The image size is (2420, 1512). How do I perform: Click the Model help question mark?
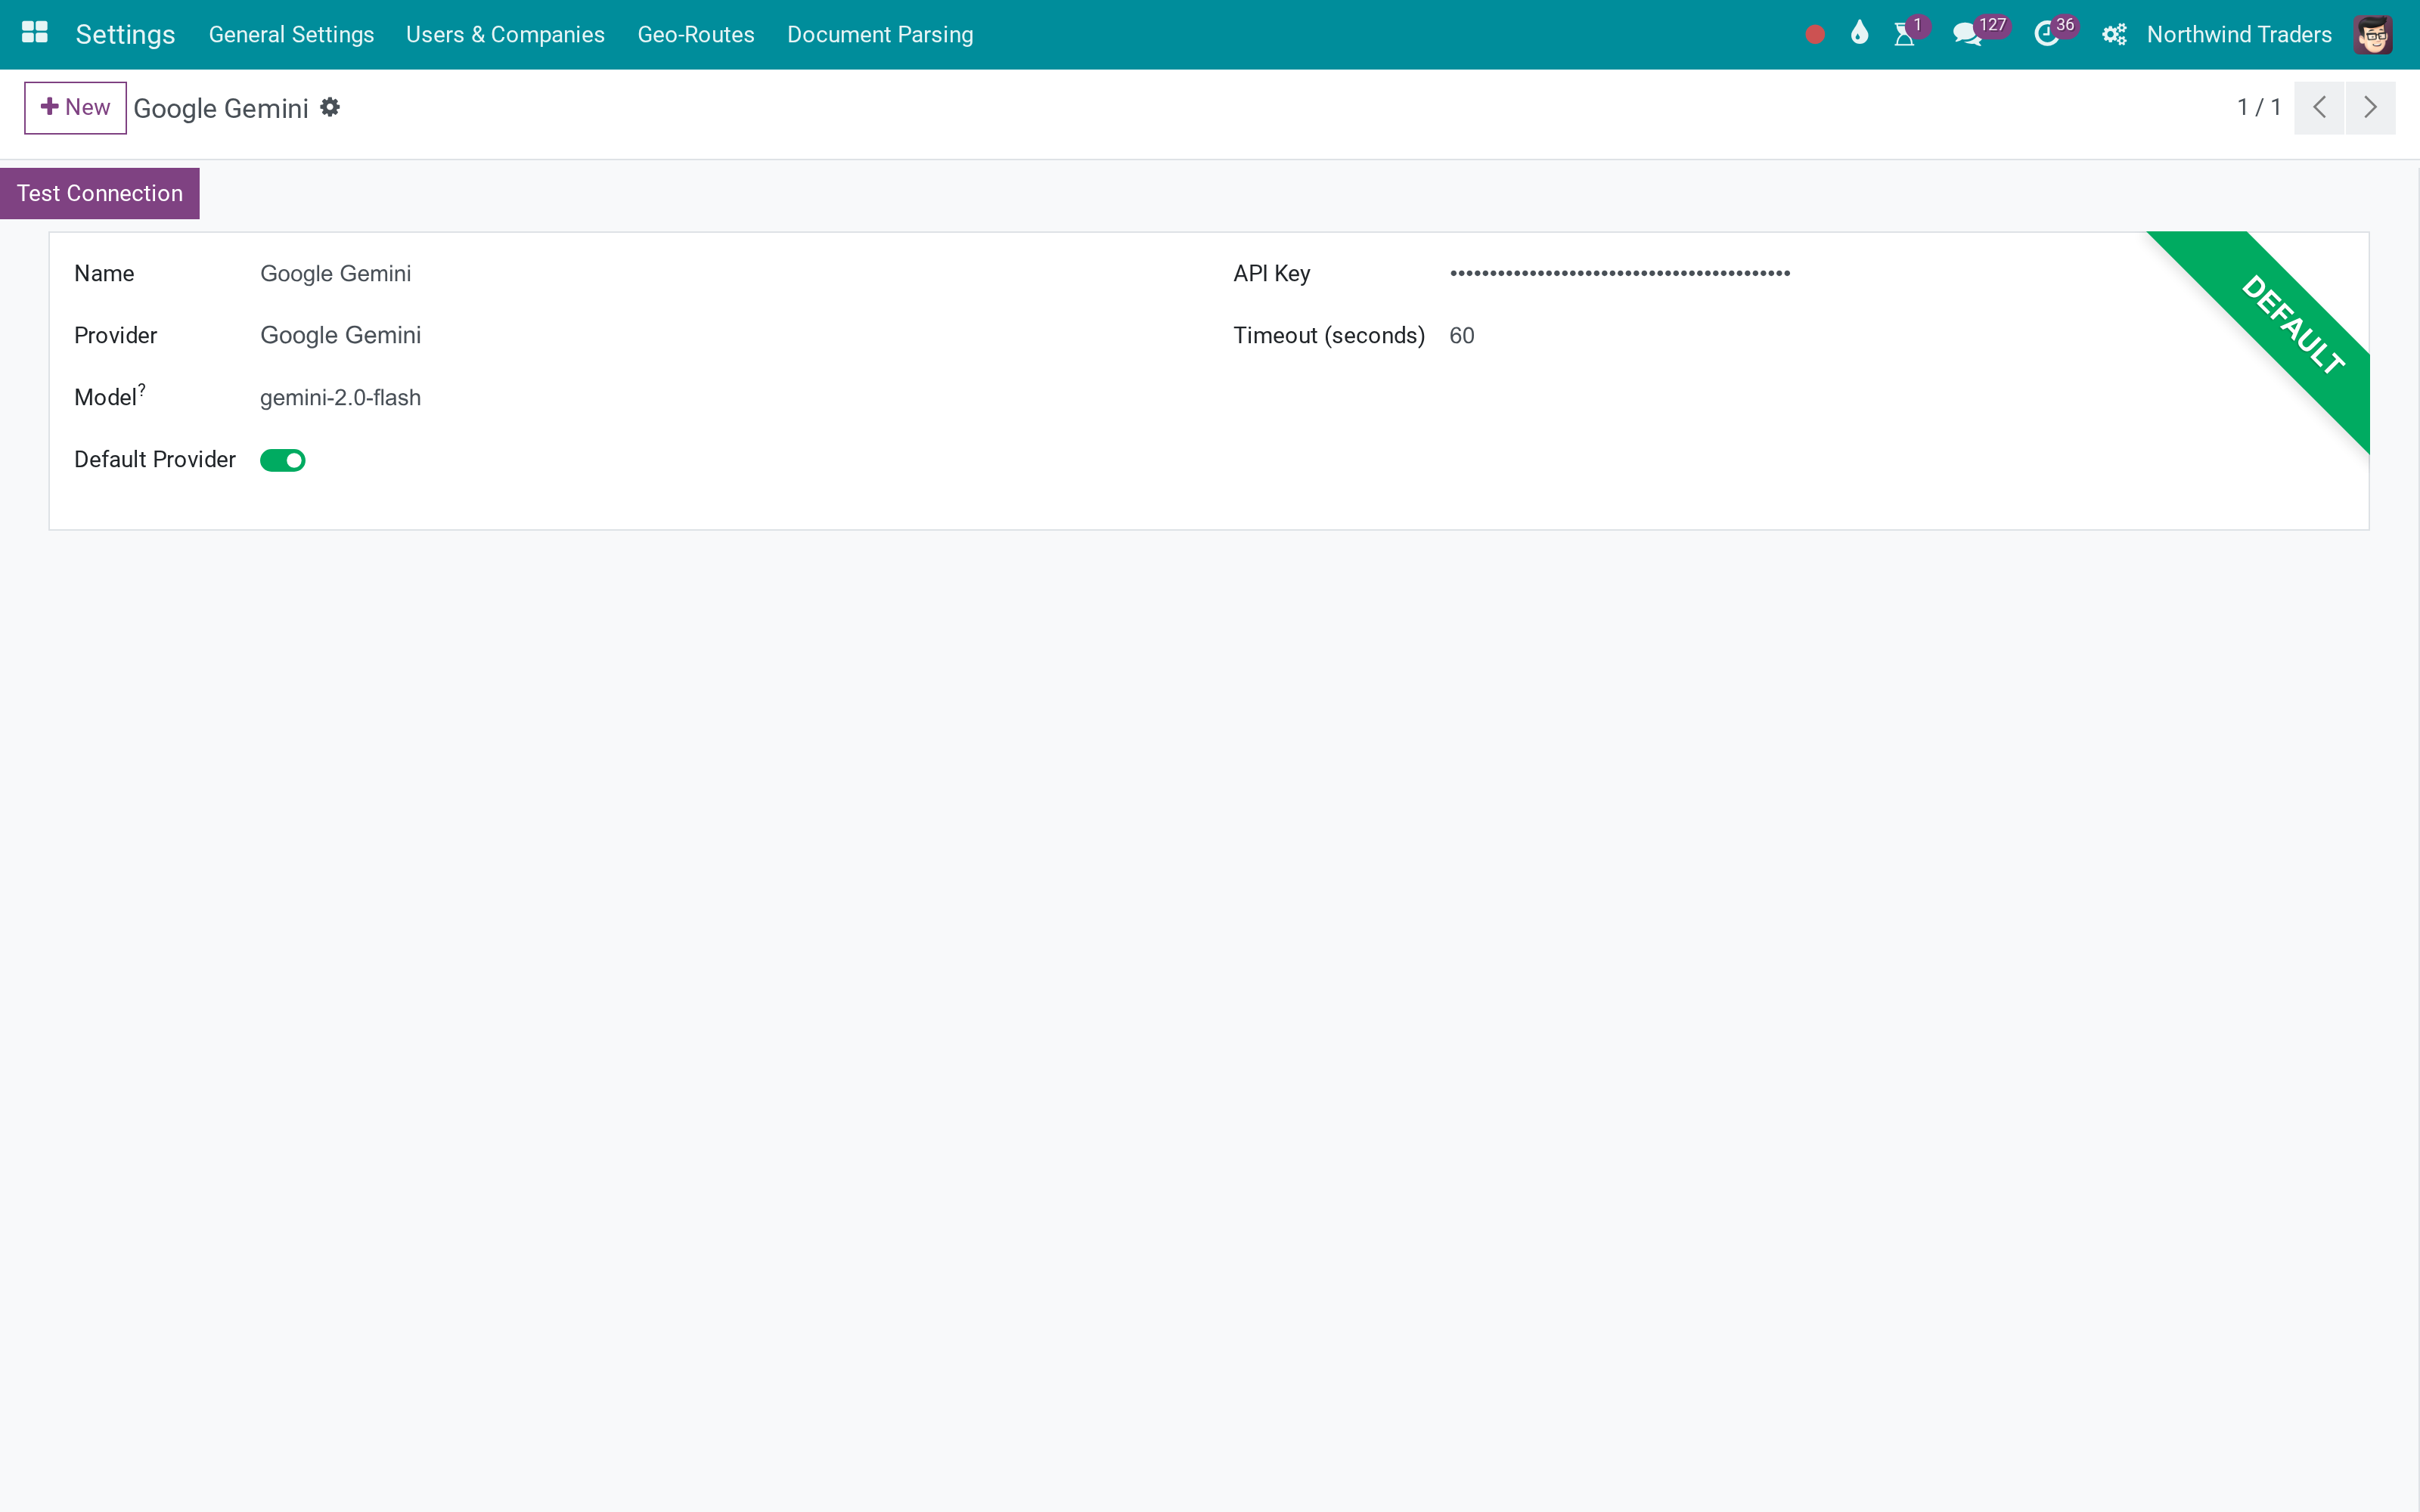pos(142,389)
